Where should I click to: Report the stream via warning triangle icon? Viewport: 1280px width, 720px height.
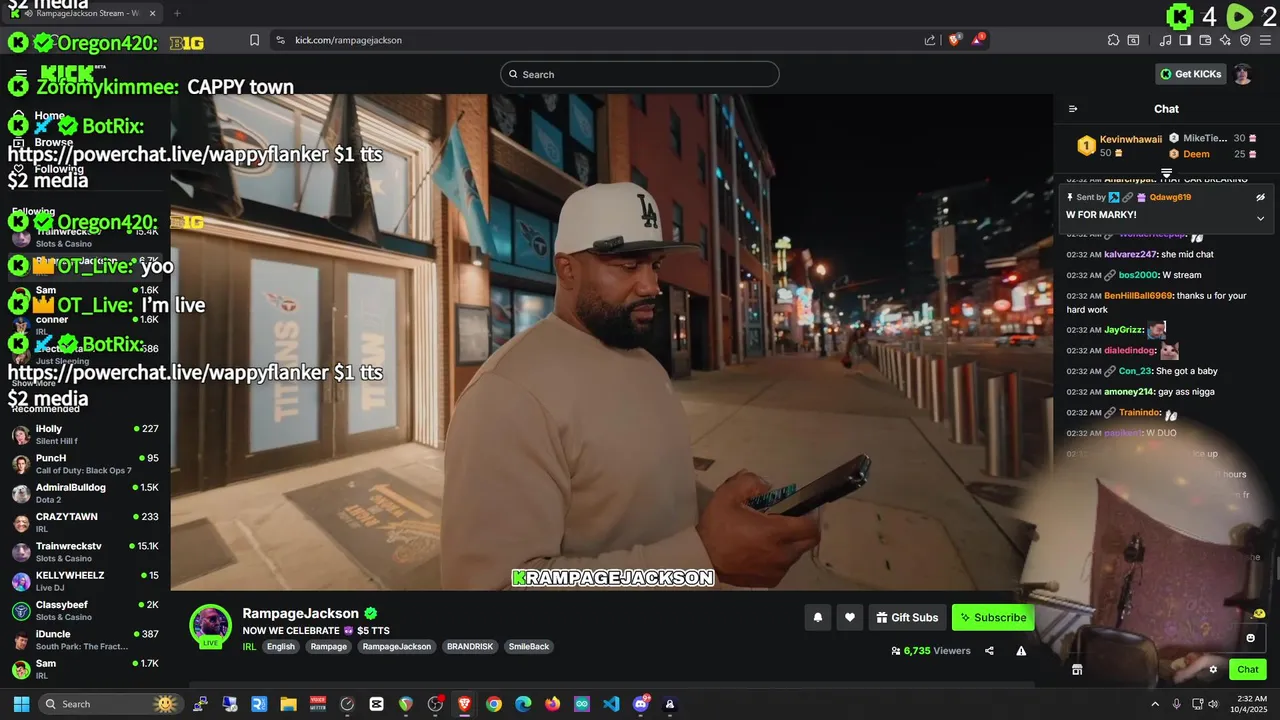pos(1021,651)
